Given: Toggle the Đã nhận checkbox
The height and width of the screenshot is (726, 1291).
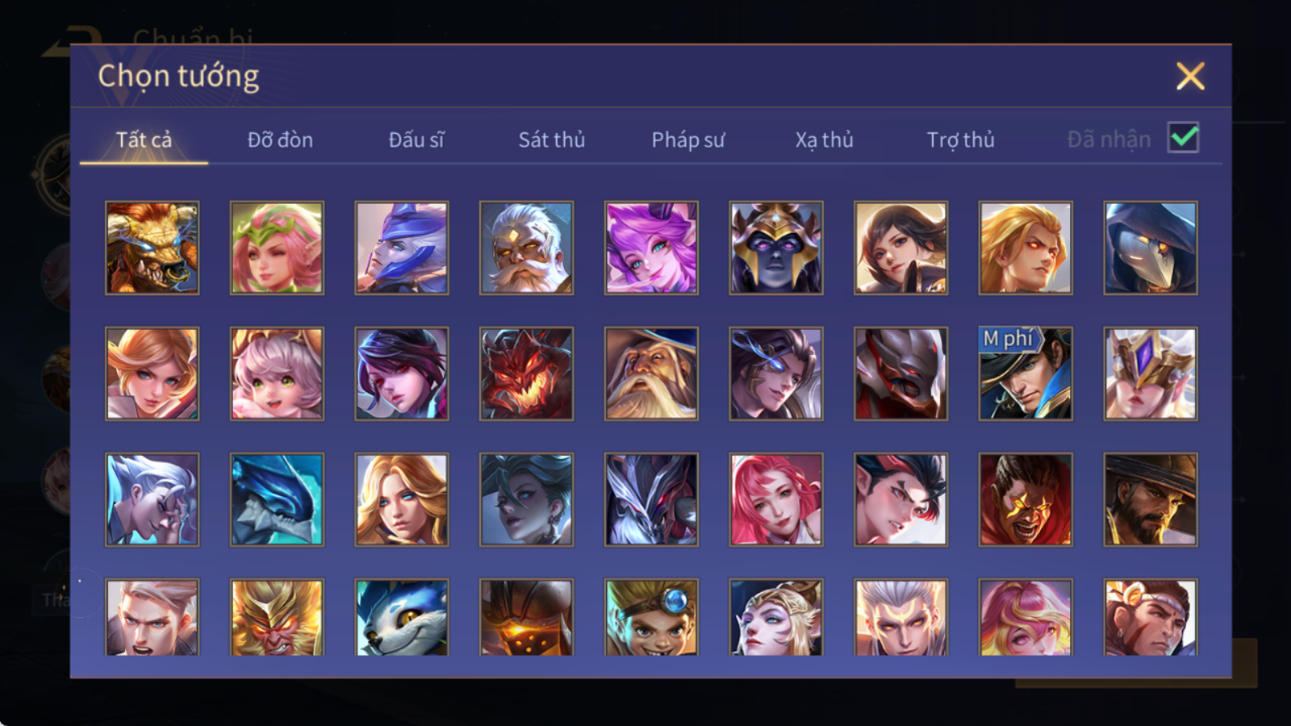Looking at the screenshot, I should [x=1183, y=139].
